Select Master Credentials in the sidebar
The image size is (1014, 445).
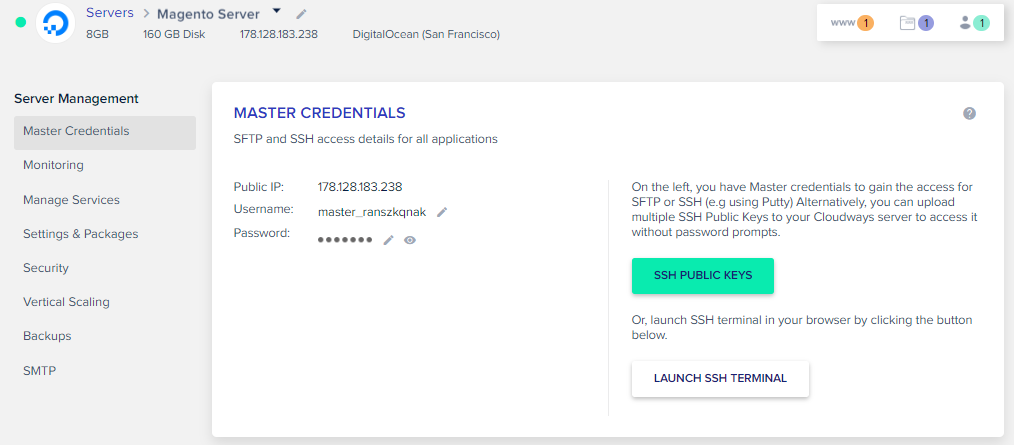coord(76,131)
